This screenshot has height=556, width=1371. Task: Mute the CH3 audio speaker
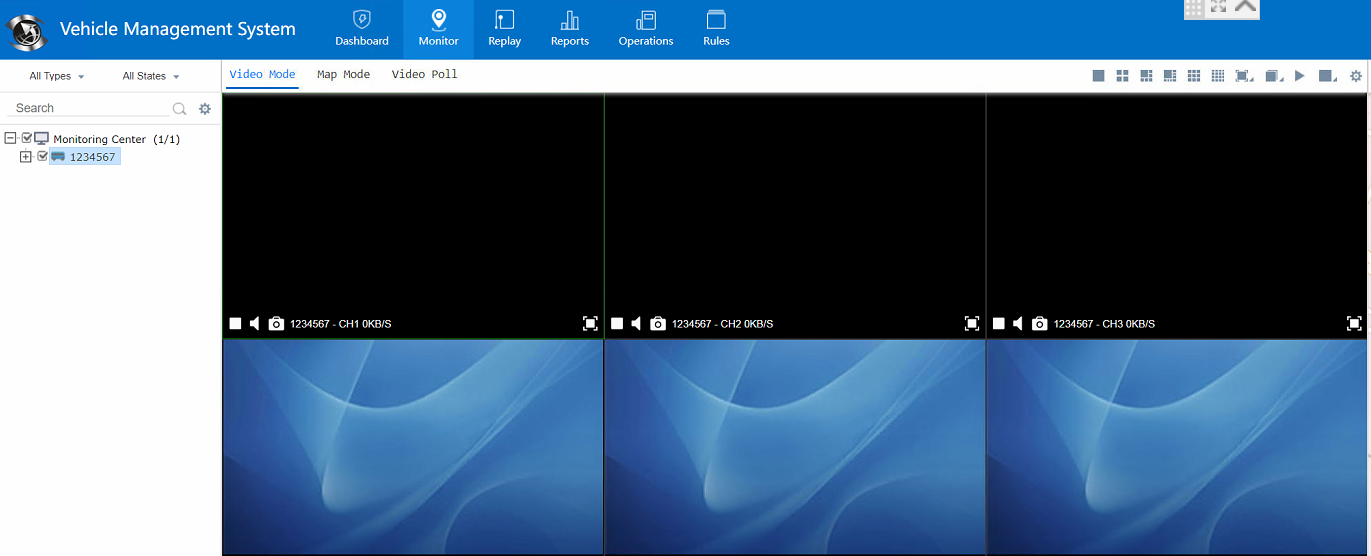(1019, 324)
